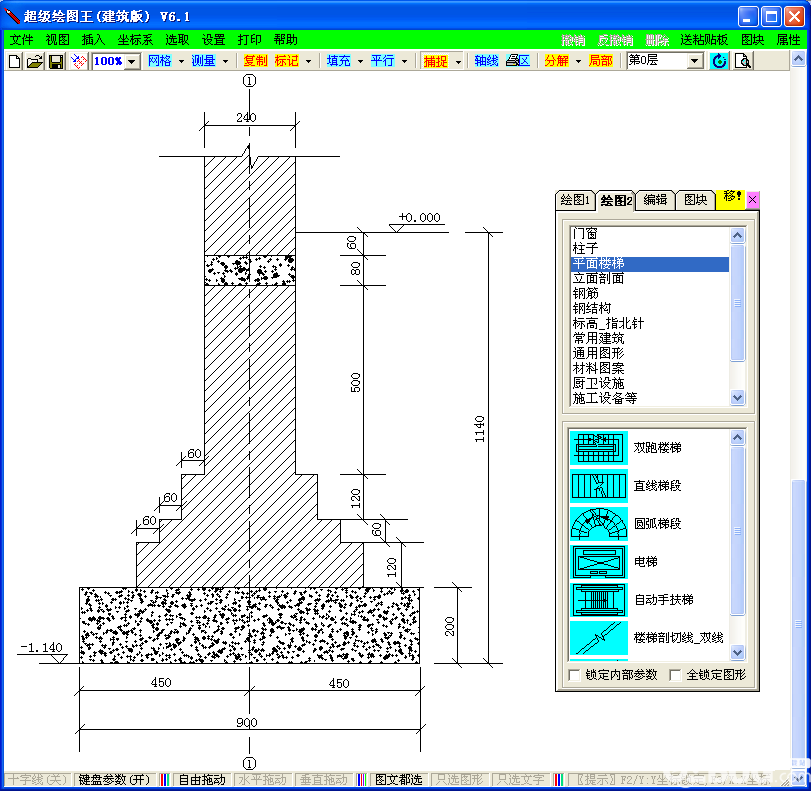Open the 平行 dropdown arrow
Image resolution: width=812 pixels, height=792 pixels.
pyautogui.click(x=404, y=62)
